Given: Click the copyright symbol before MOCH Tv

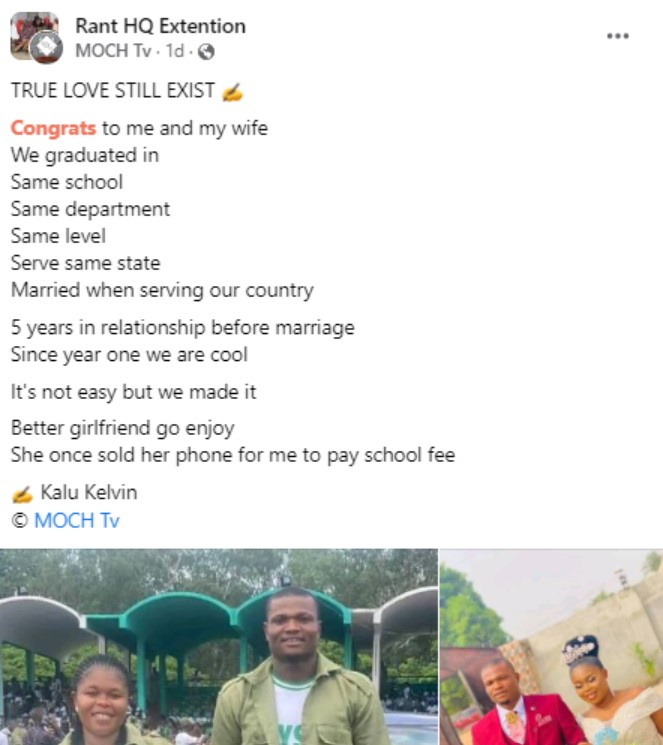Looking at the screenshot, I should [x=20, y=521].
